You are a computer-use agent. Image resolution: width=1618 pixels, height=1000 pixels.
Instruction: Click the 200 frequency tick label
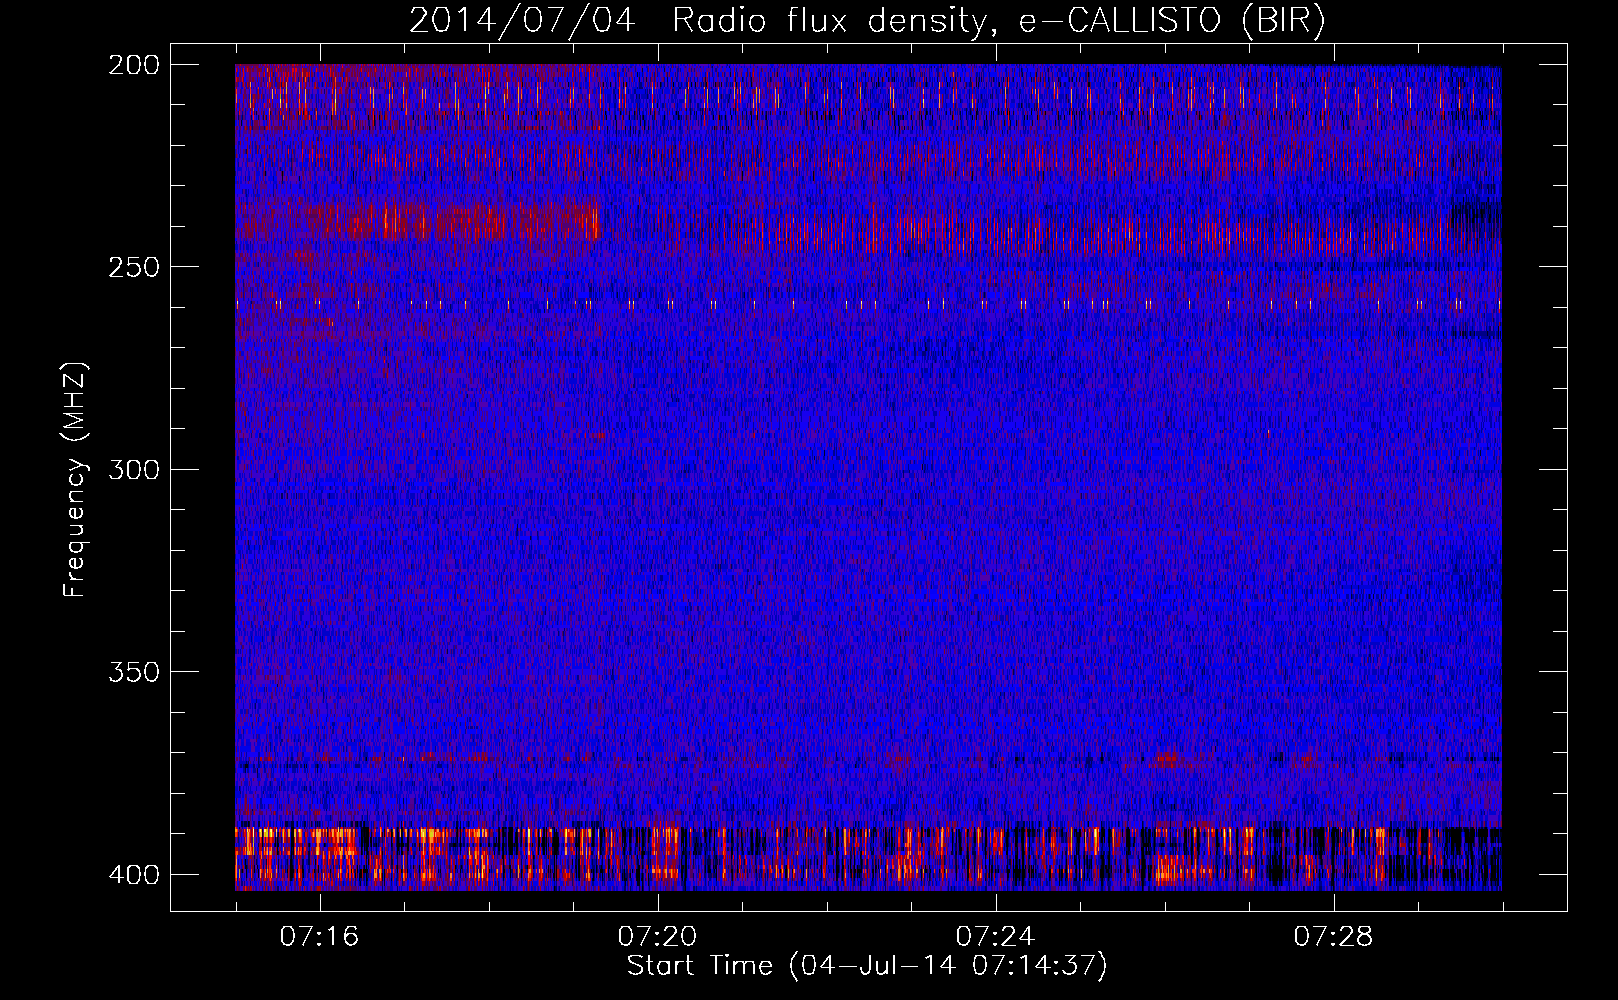134,65
